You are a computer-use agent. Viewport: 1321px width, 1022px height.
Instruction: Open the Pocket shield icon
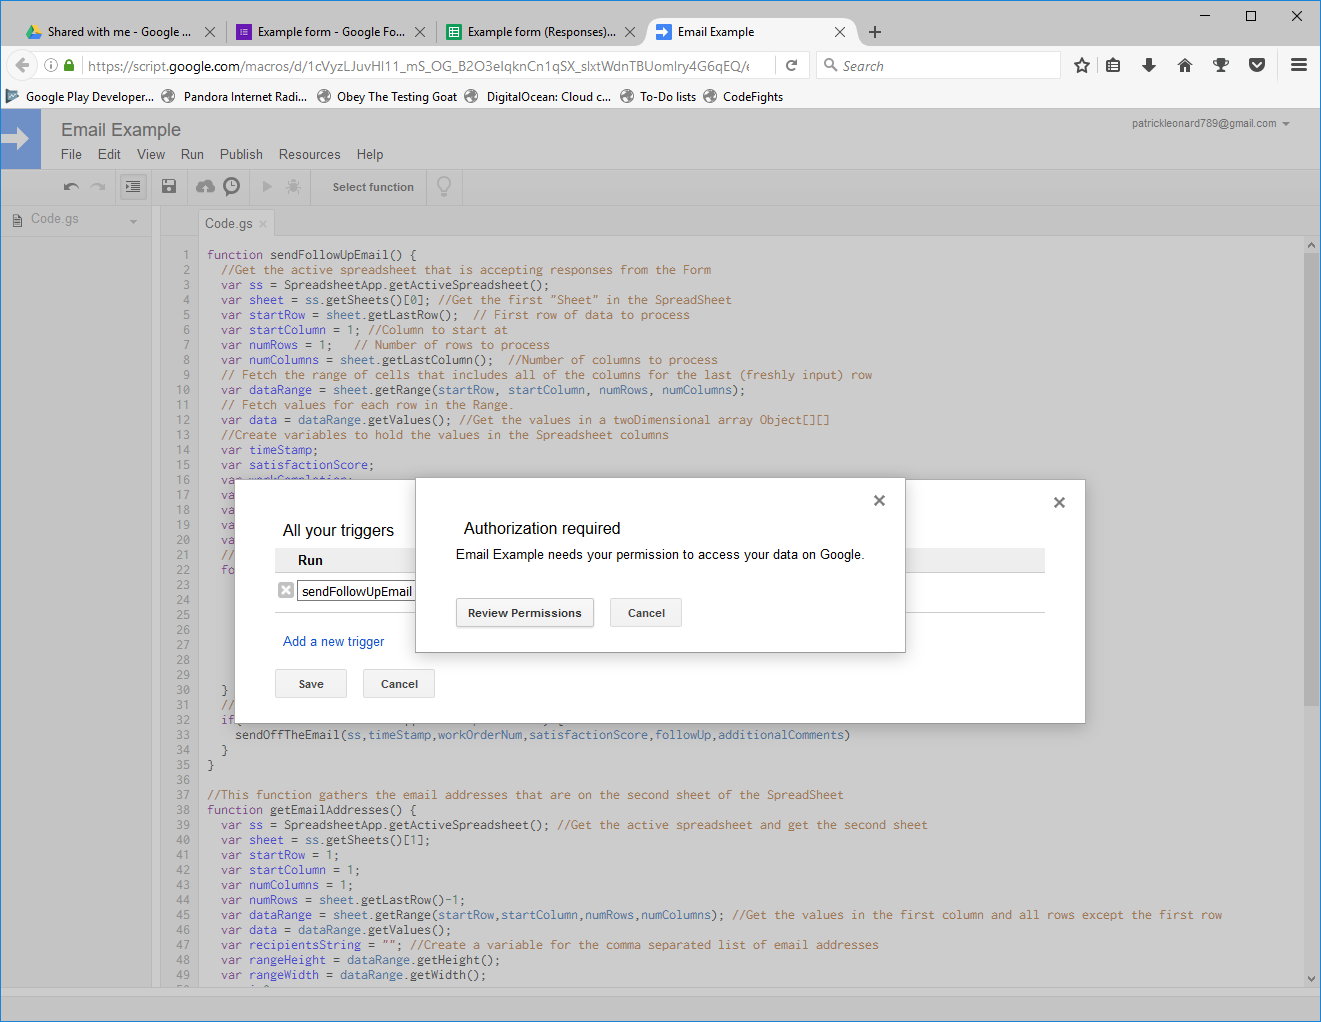click(1257, 65)
